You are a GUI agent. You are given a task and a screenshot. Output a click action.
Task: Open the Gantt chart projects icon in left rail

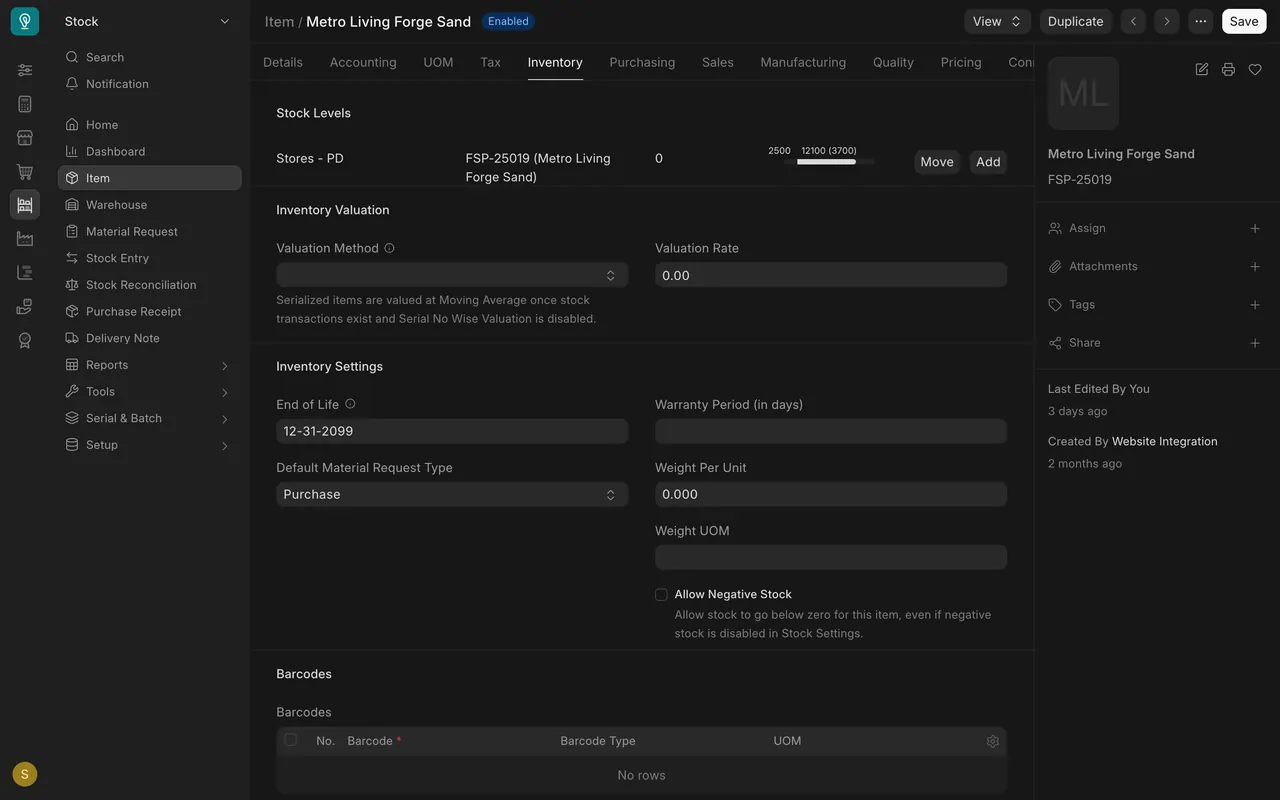pos(25,273)
